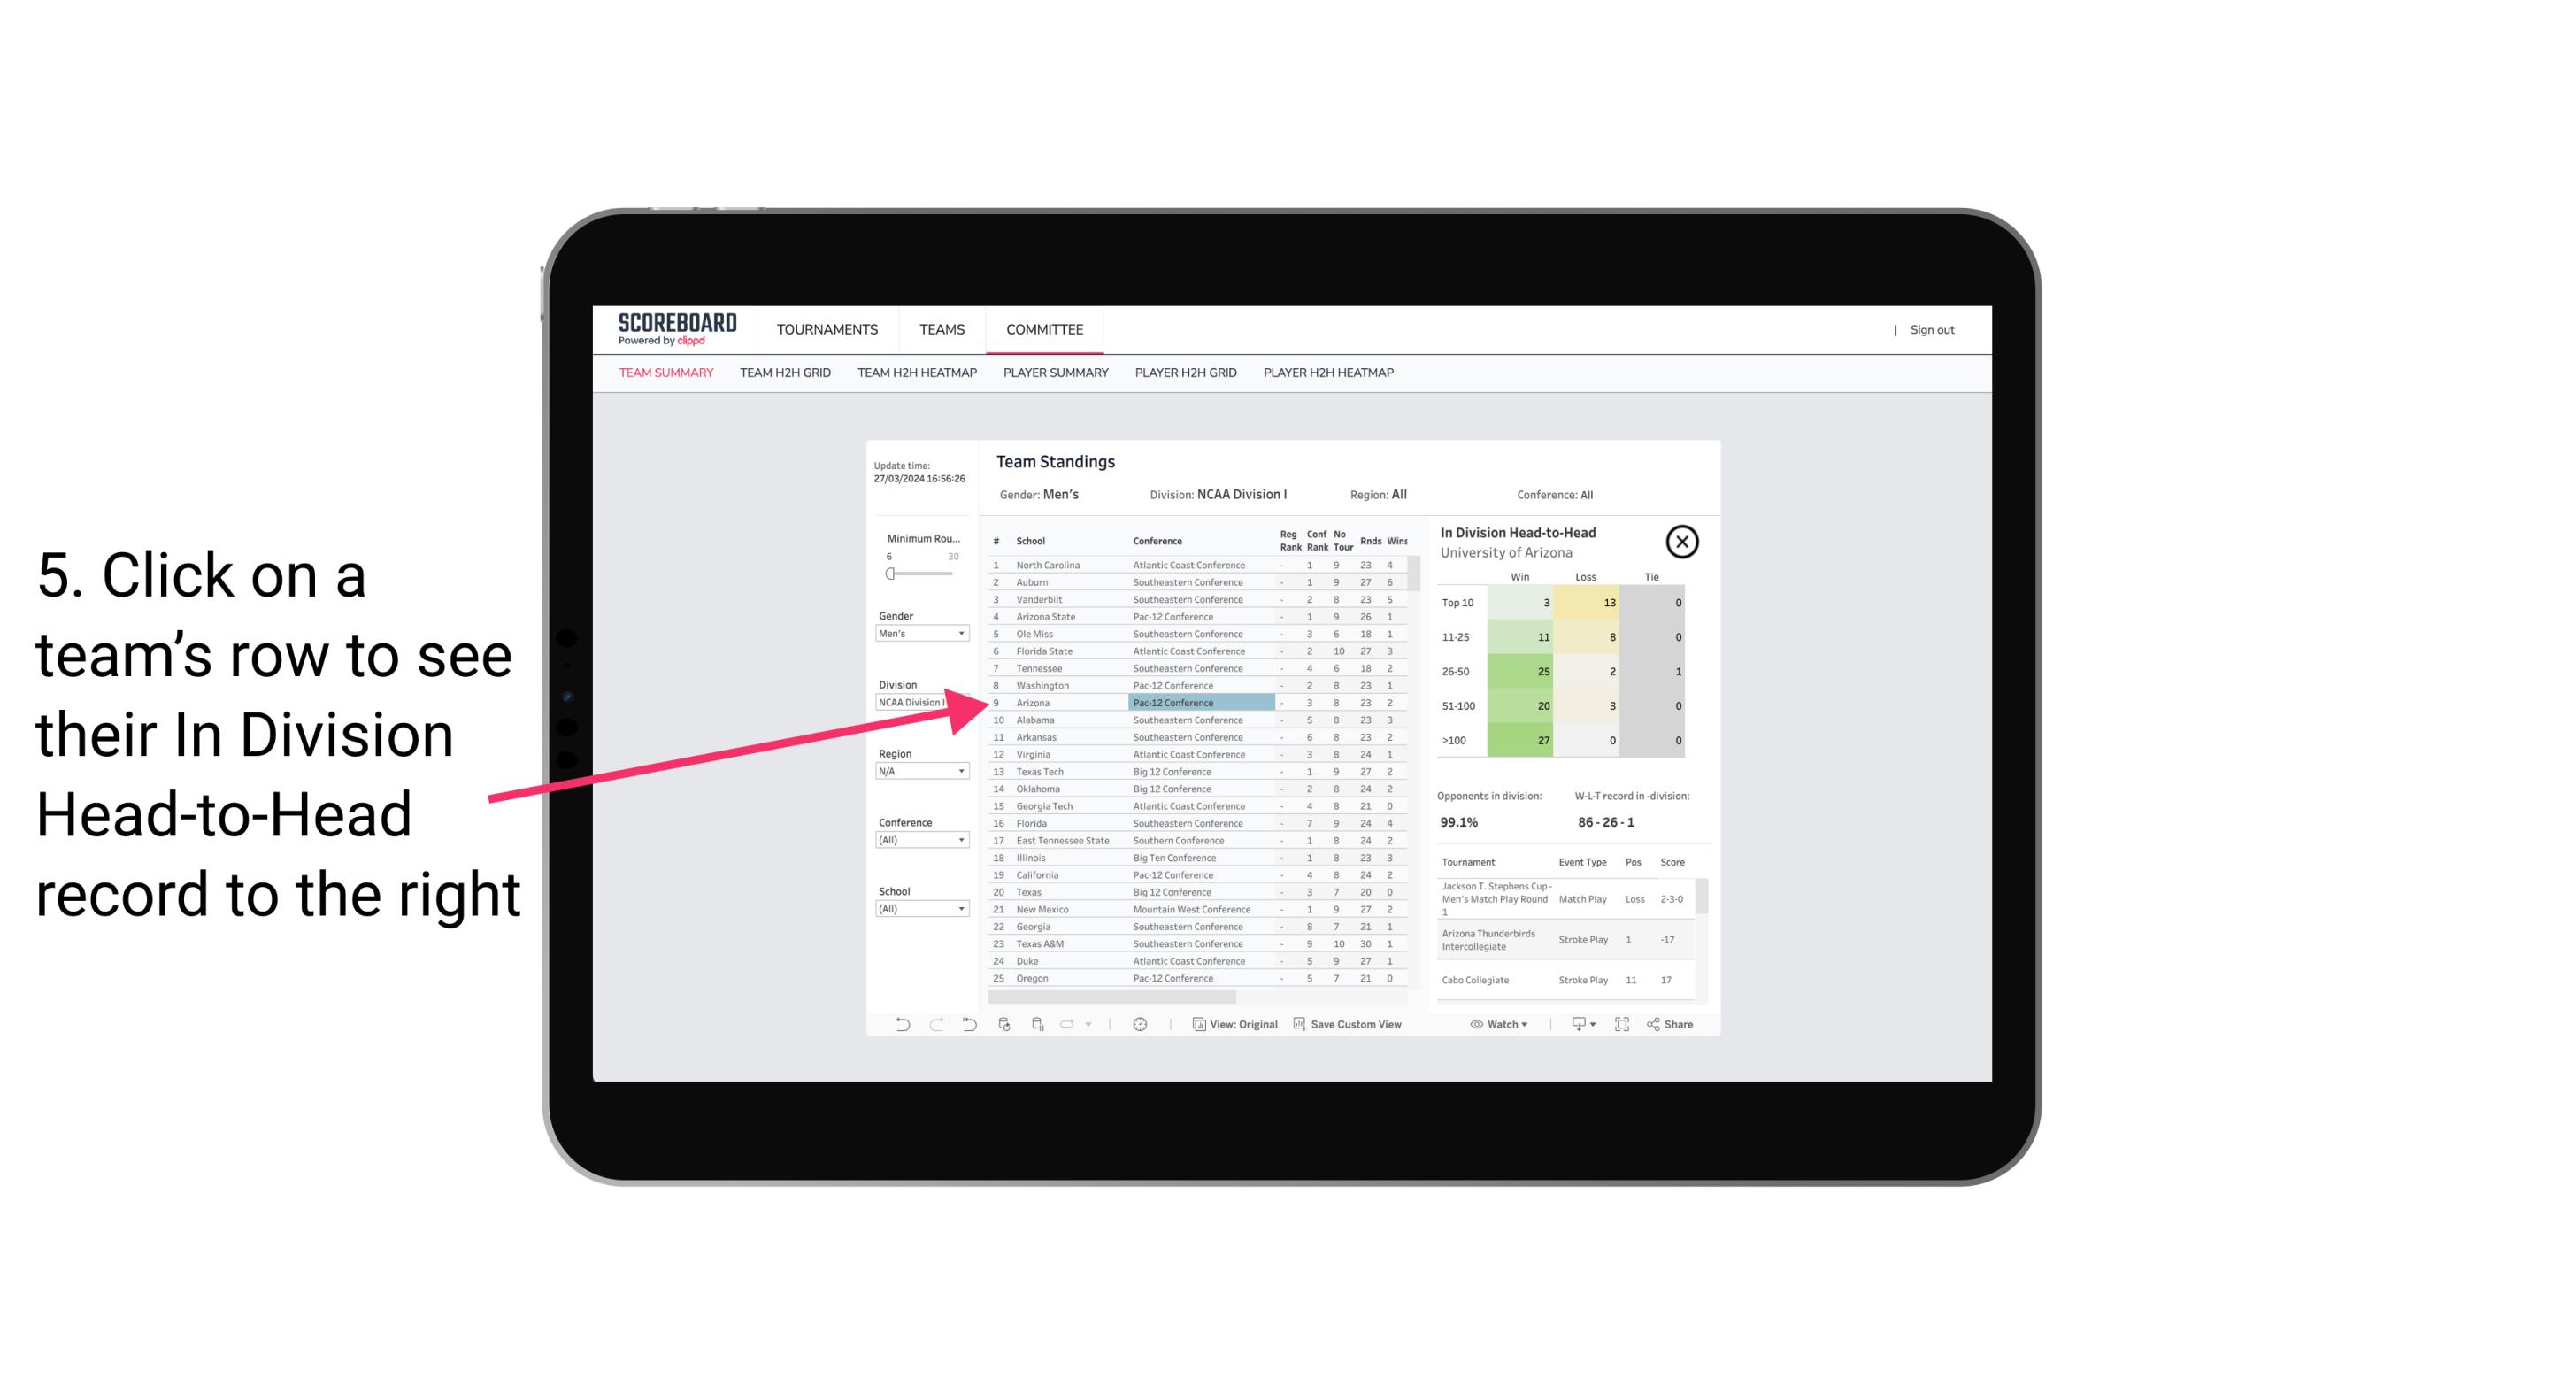
Task: Click TOURNAMENTS menu item
Action: 827,329
